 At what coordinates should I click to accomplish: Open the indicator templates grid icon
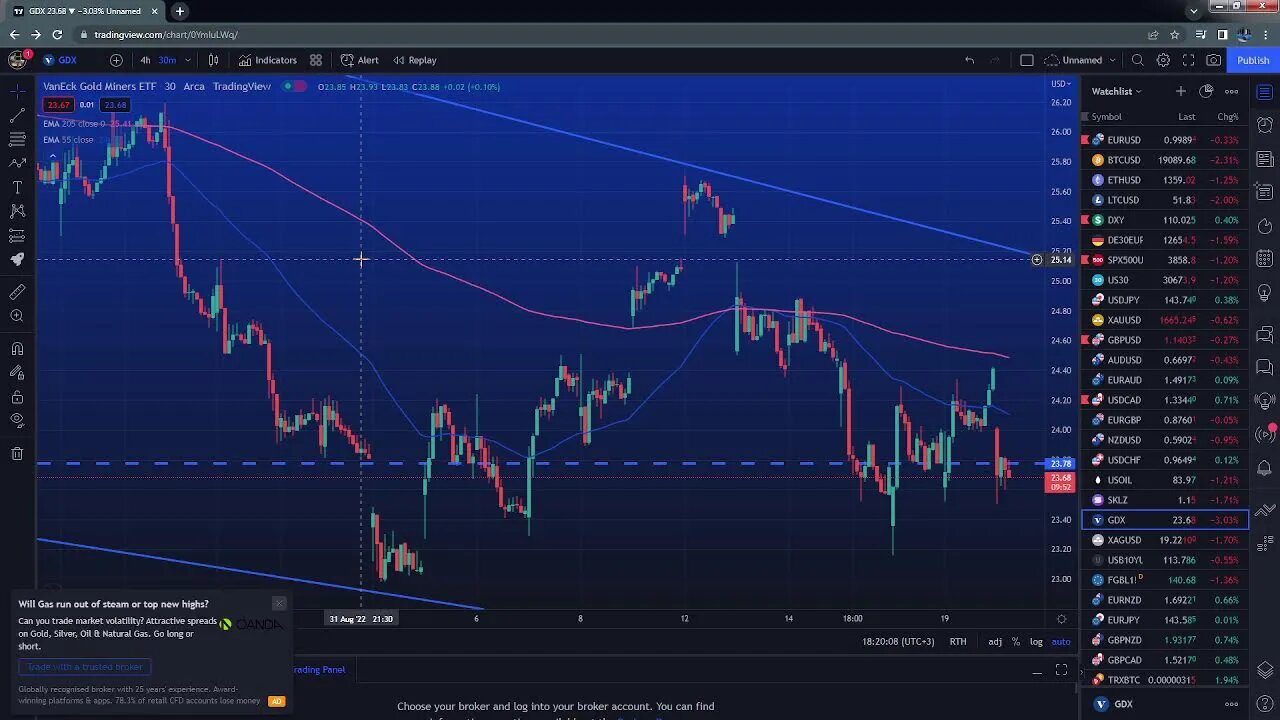click(x=316, y=60)
